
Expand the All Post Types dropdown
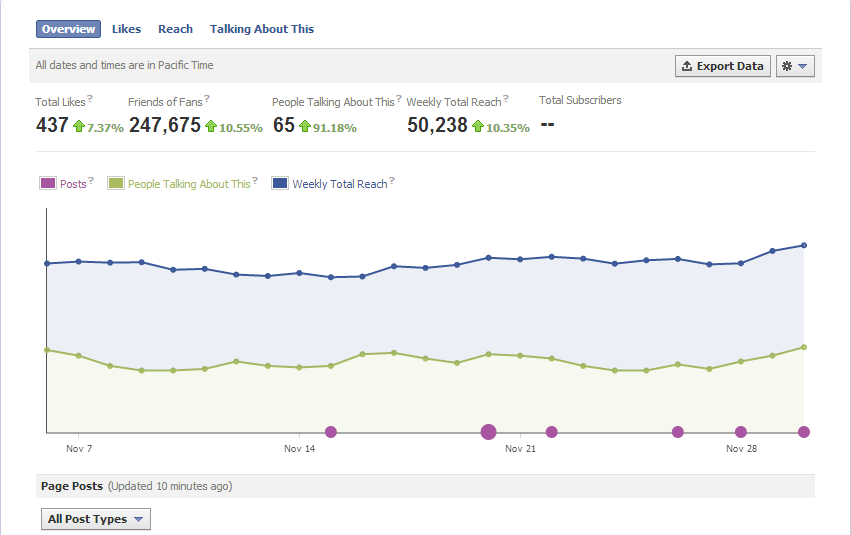[96, 519]
